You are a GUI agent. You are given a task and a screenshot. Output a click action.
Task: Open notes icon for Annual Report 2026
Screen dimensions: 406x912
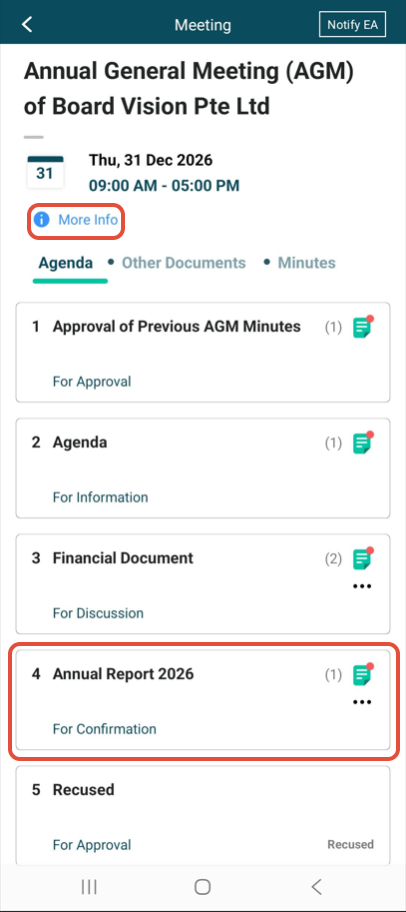[362, 675]
